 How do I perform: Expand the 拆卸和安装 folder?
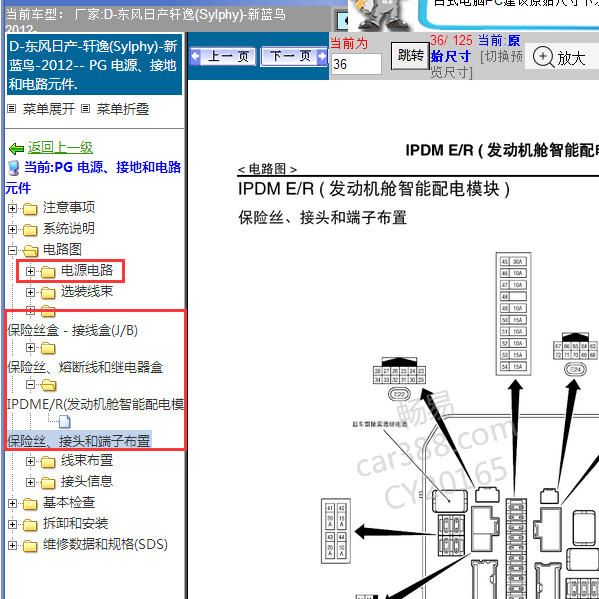point(12,525)
